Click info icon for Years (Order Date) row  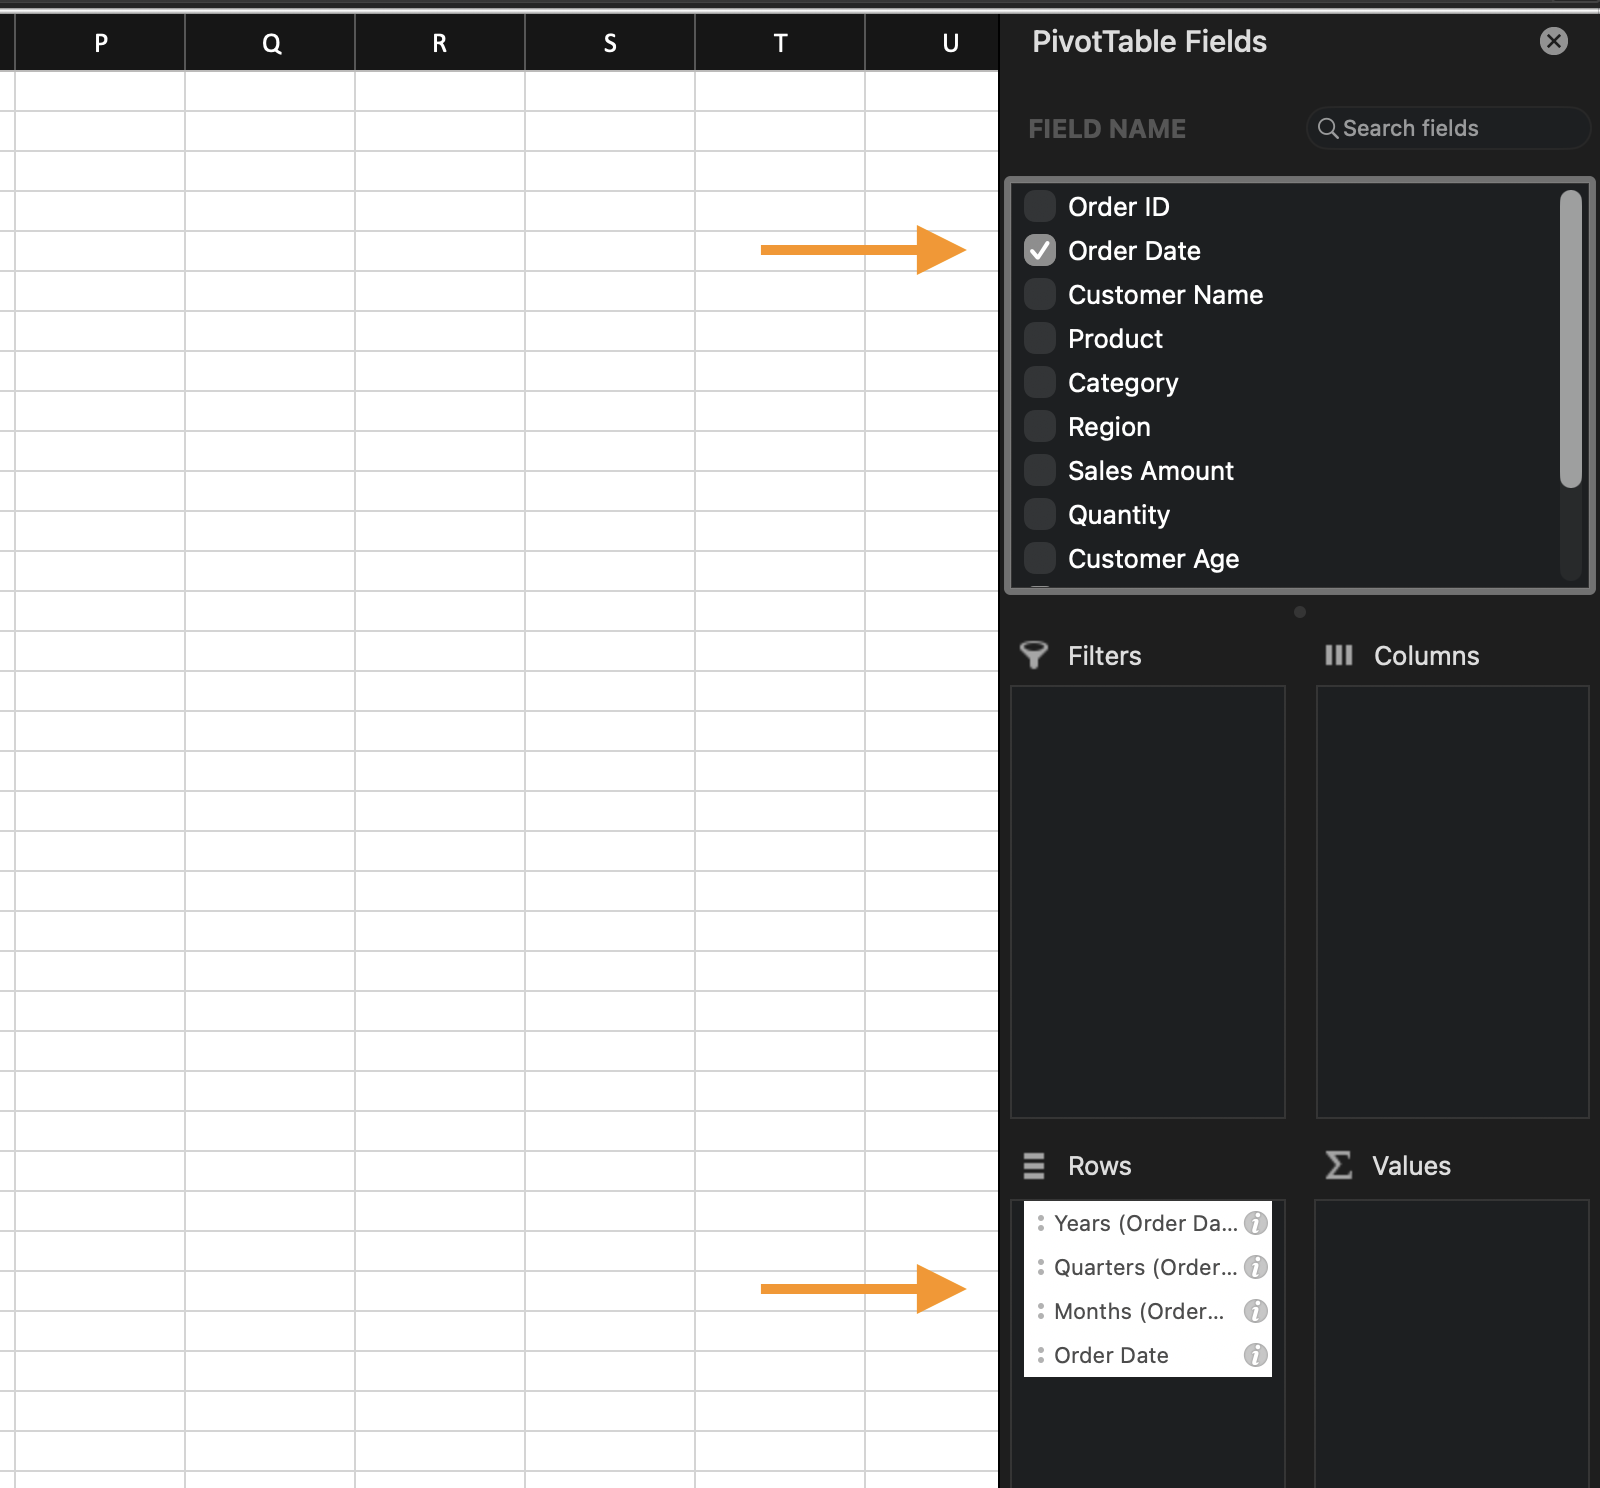tap(1255, 1223)
